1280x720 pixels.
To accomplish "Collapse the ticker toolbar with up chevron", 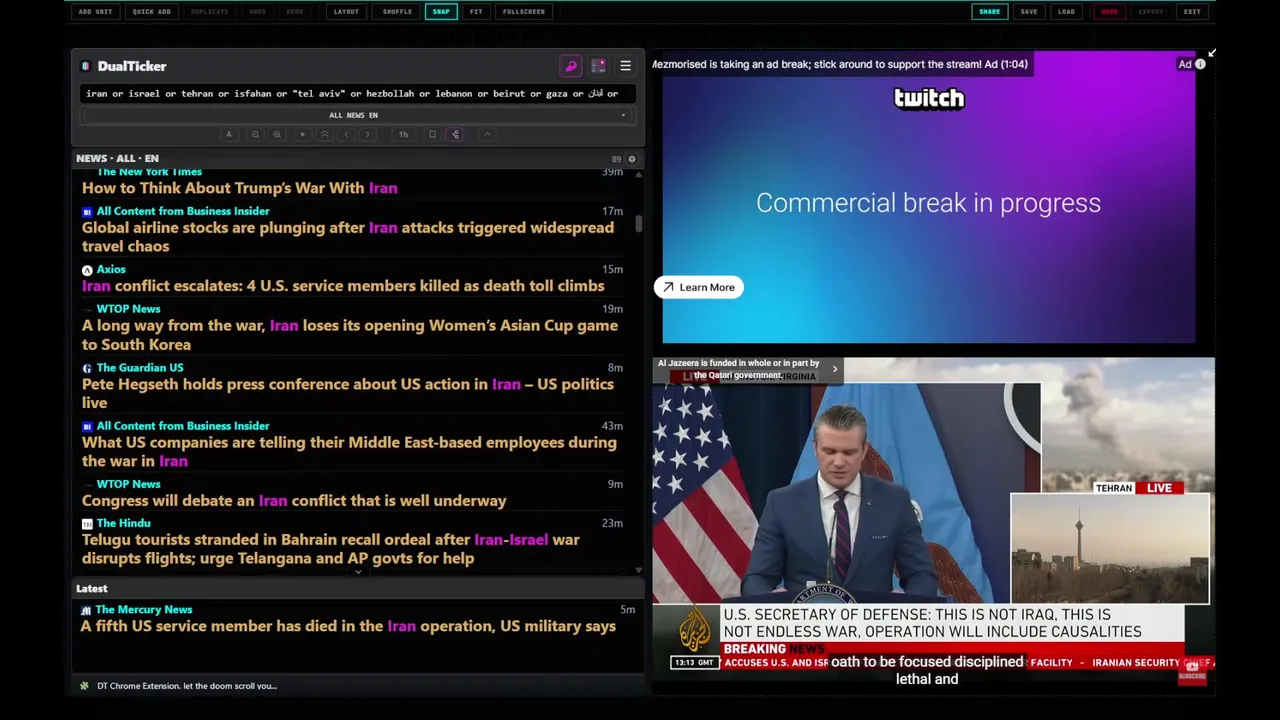I will (x=487, y=134).
